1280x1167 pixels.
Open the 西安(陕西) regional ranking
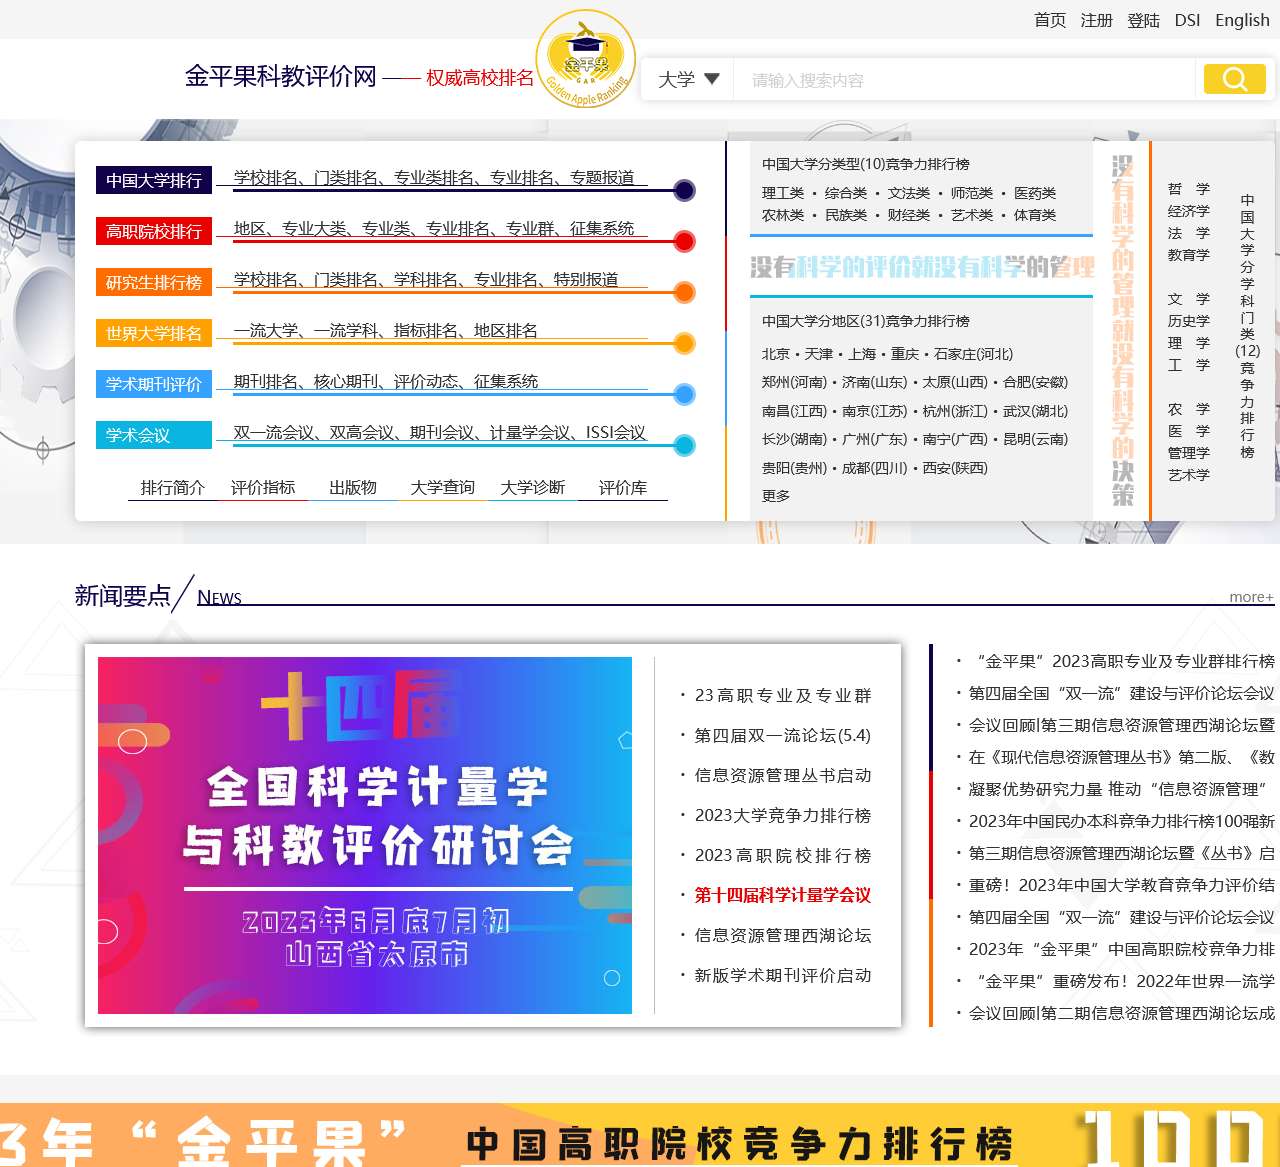pyautogui.click(x=955, y=467)
